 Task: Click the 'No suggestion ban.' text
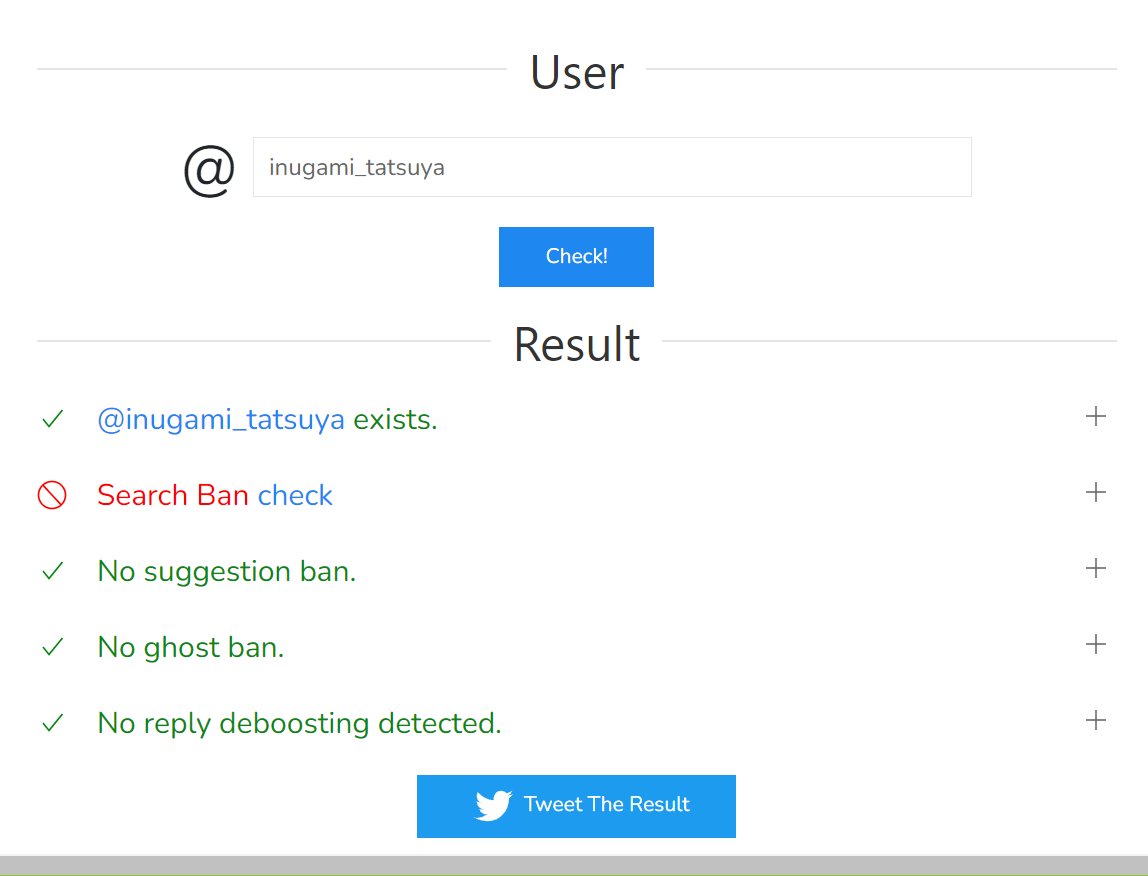227,571
